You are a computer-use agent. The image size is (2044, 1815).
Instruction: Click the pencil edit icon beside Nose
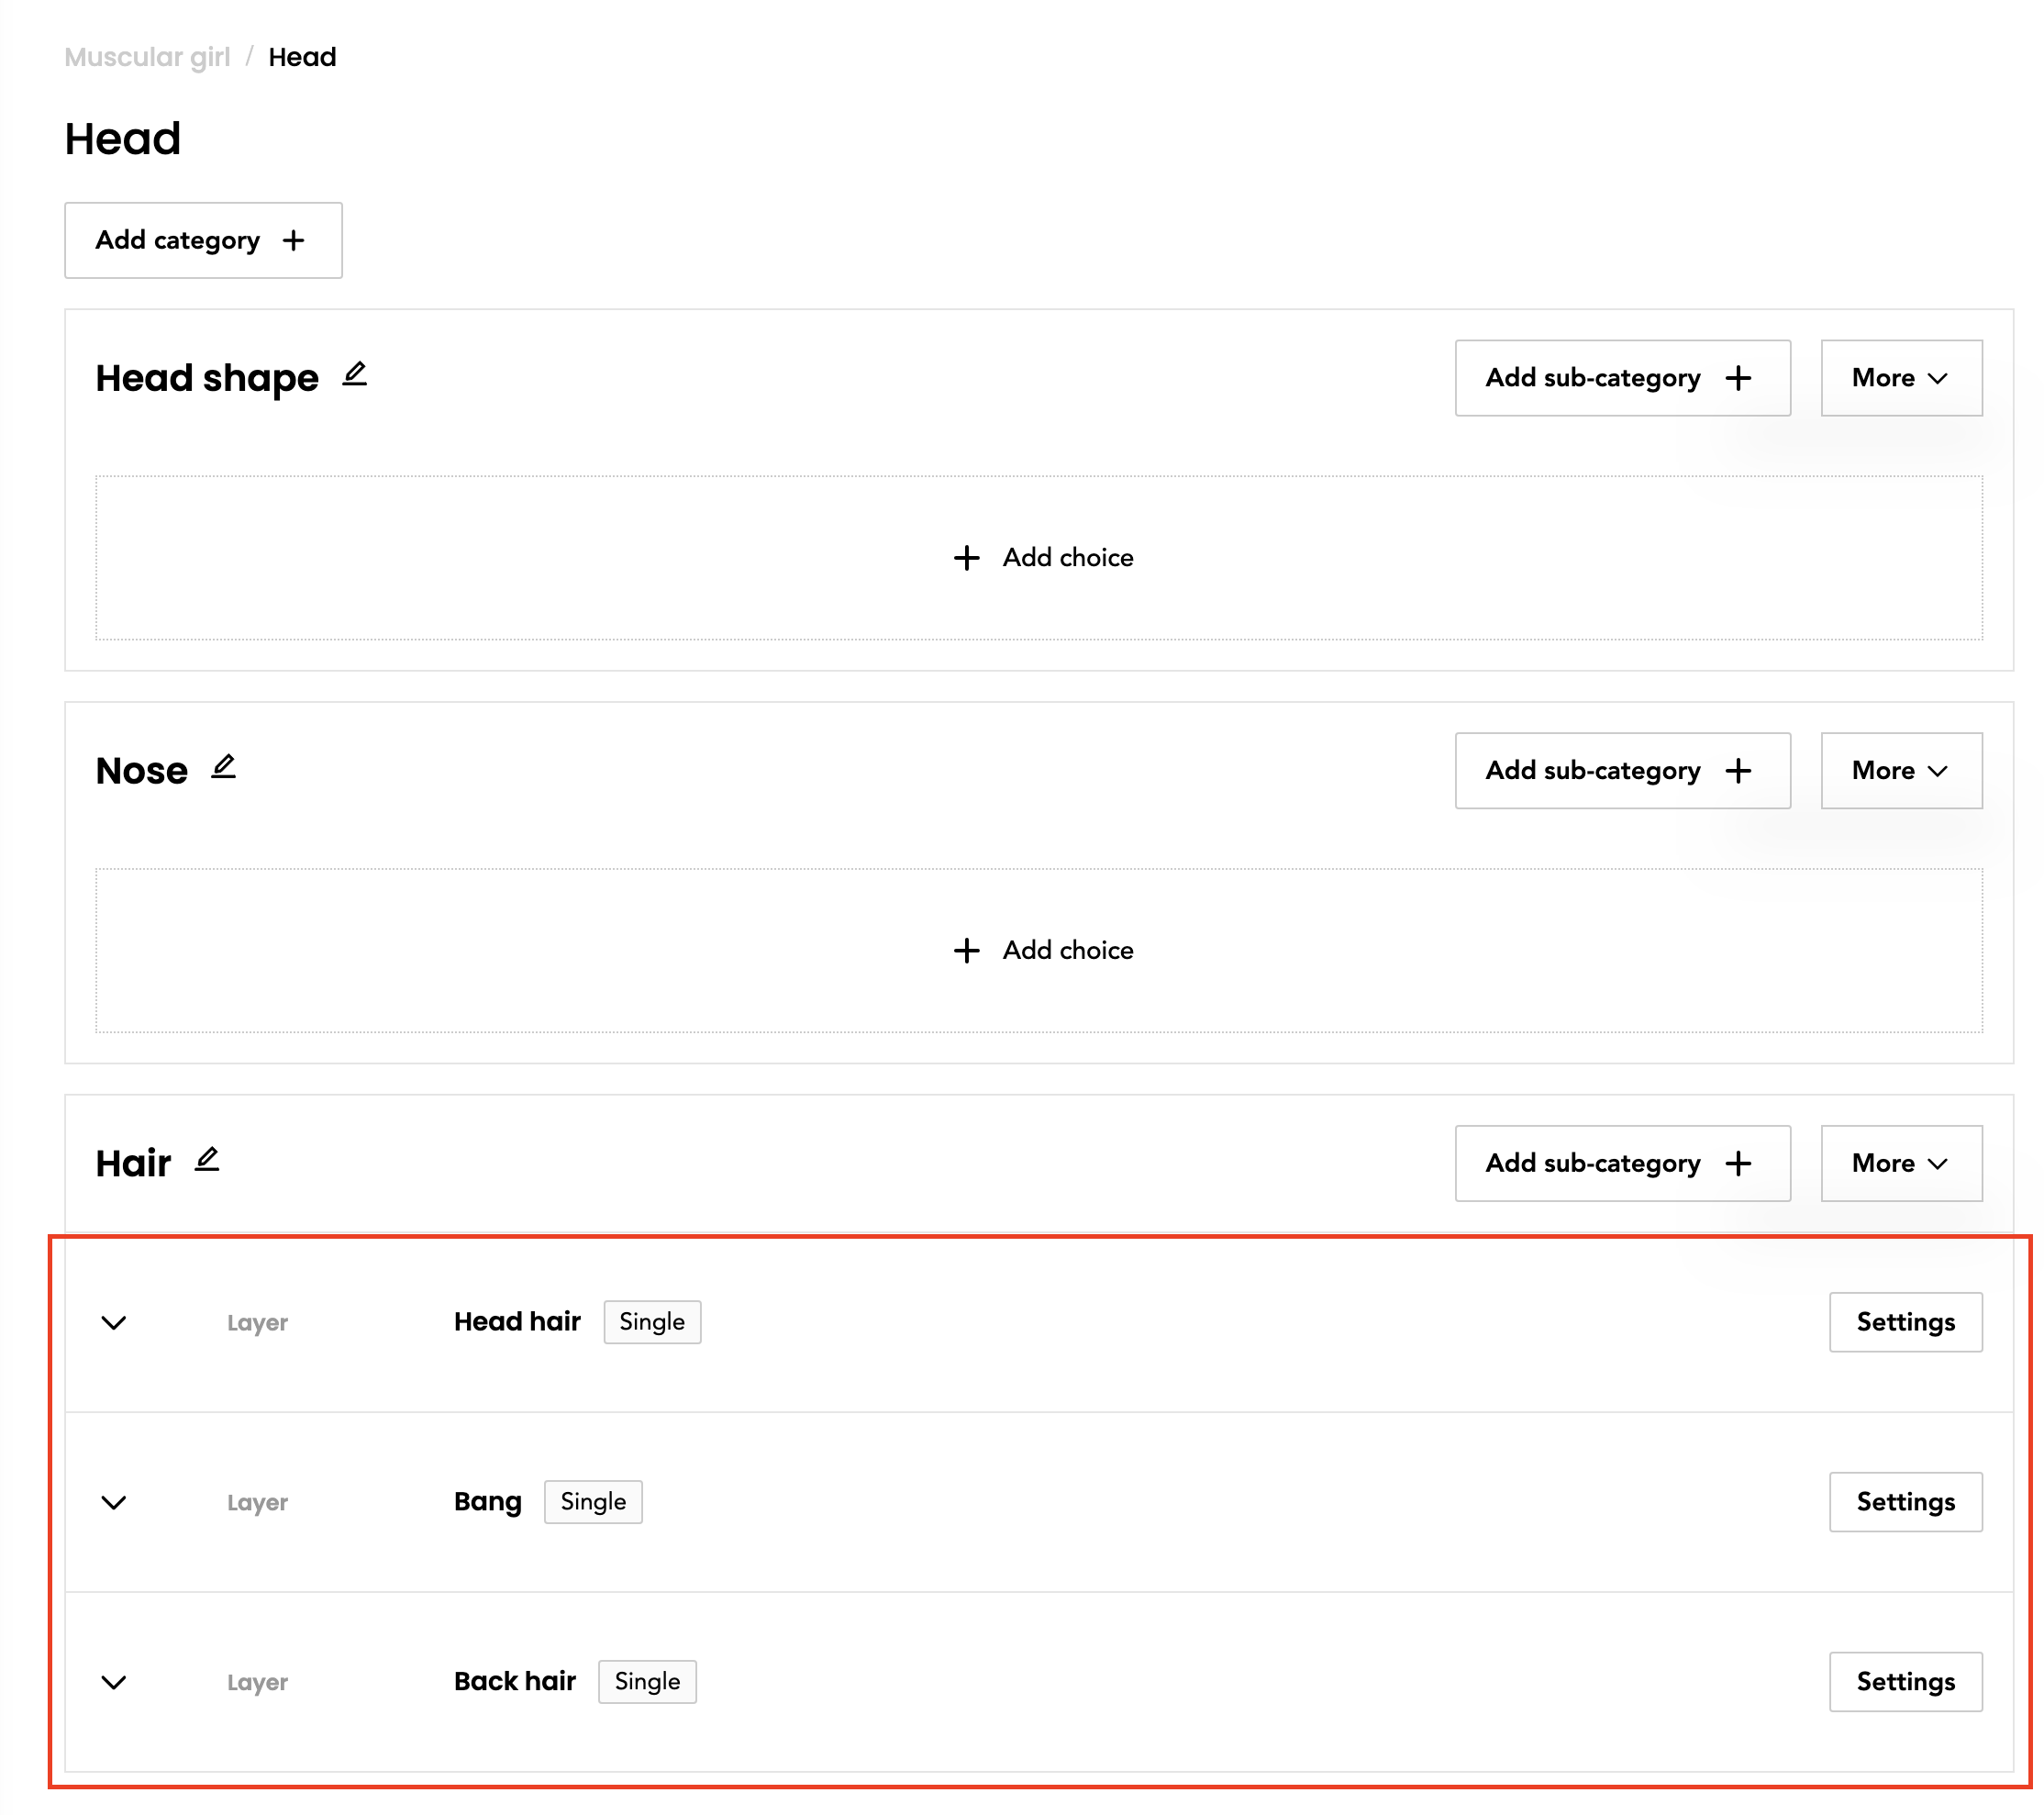point(224,767)
